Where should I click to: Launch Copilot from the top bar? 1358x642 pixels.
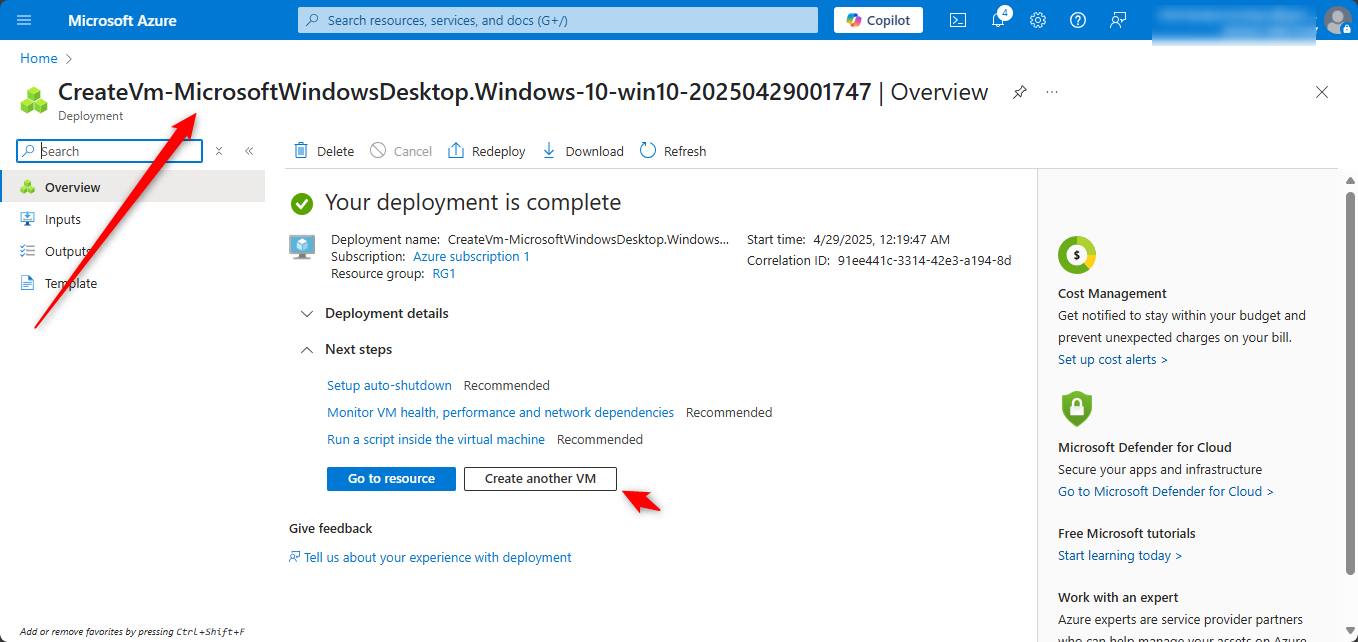(x=878, y=20)
